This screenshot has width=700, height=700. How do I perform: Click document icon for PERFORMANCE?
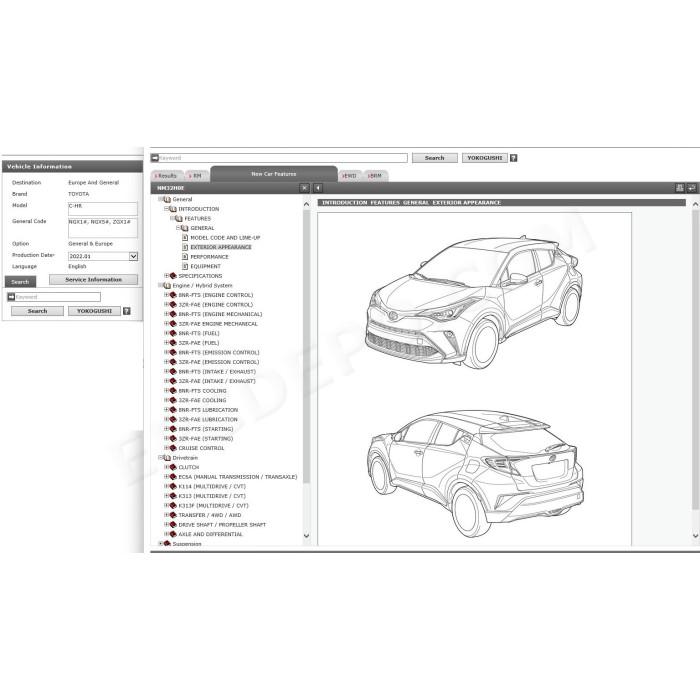coord(185,257)
